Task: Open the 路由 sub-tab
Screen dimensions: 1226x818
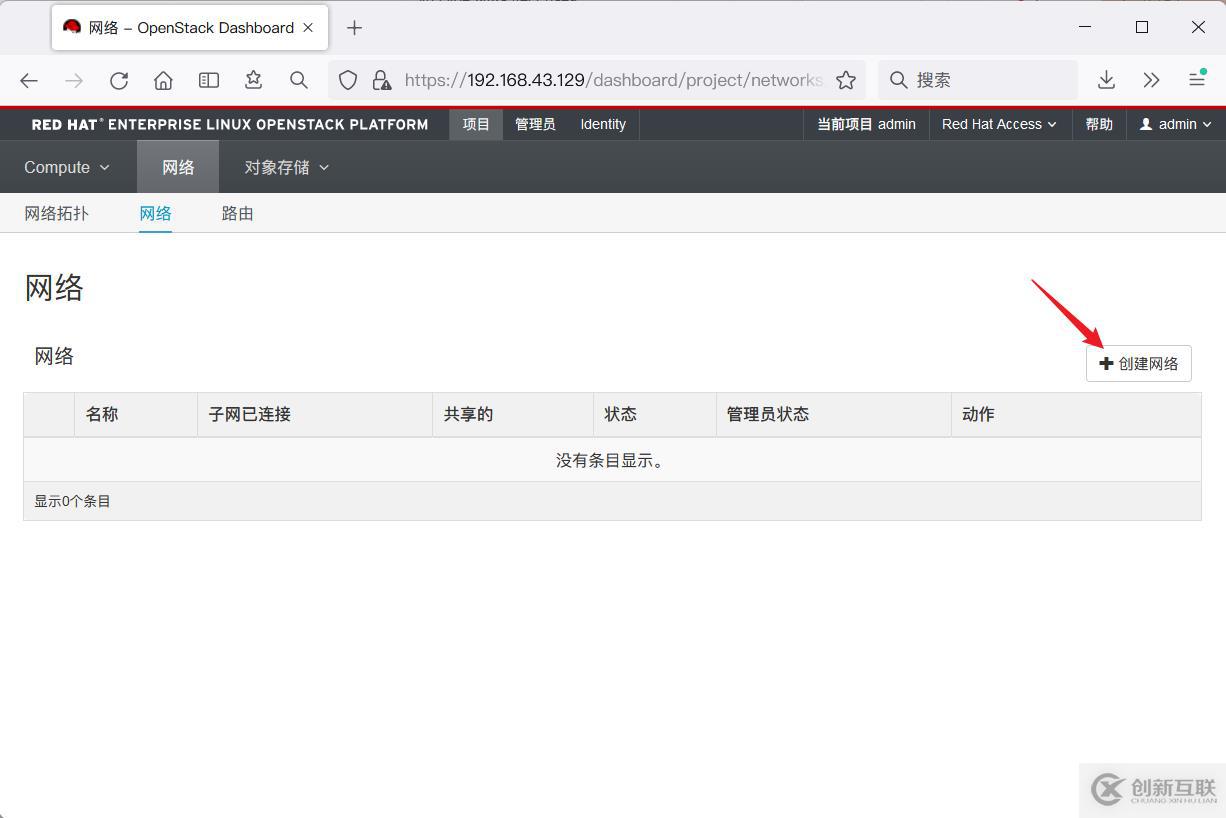Action: 237,213
